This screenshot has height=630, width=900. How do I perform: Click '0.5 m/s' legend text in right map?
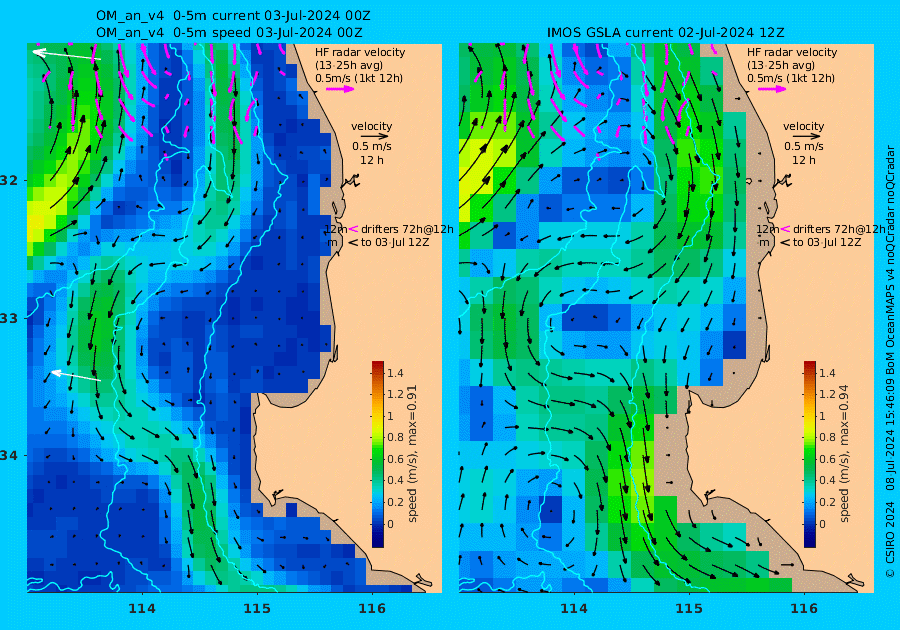[804, 146]
